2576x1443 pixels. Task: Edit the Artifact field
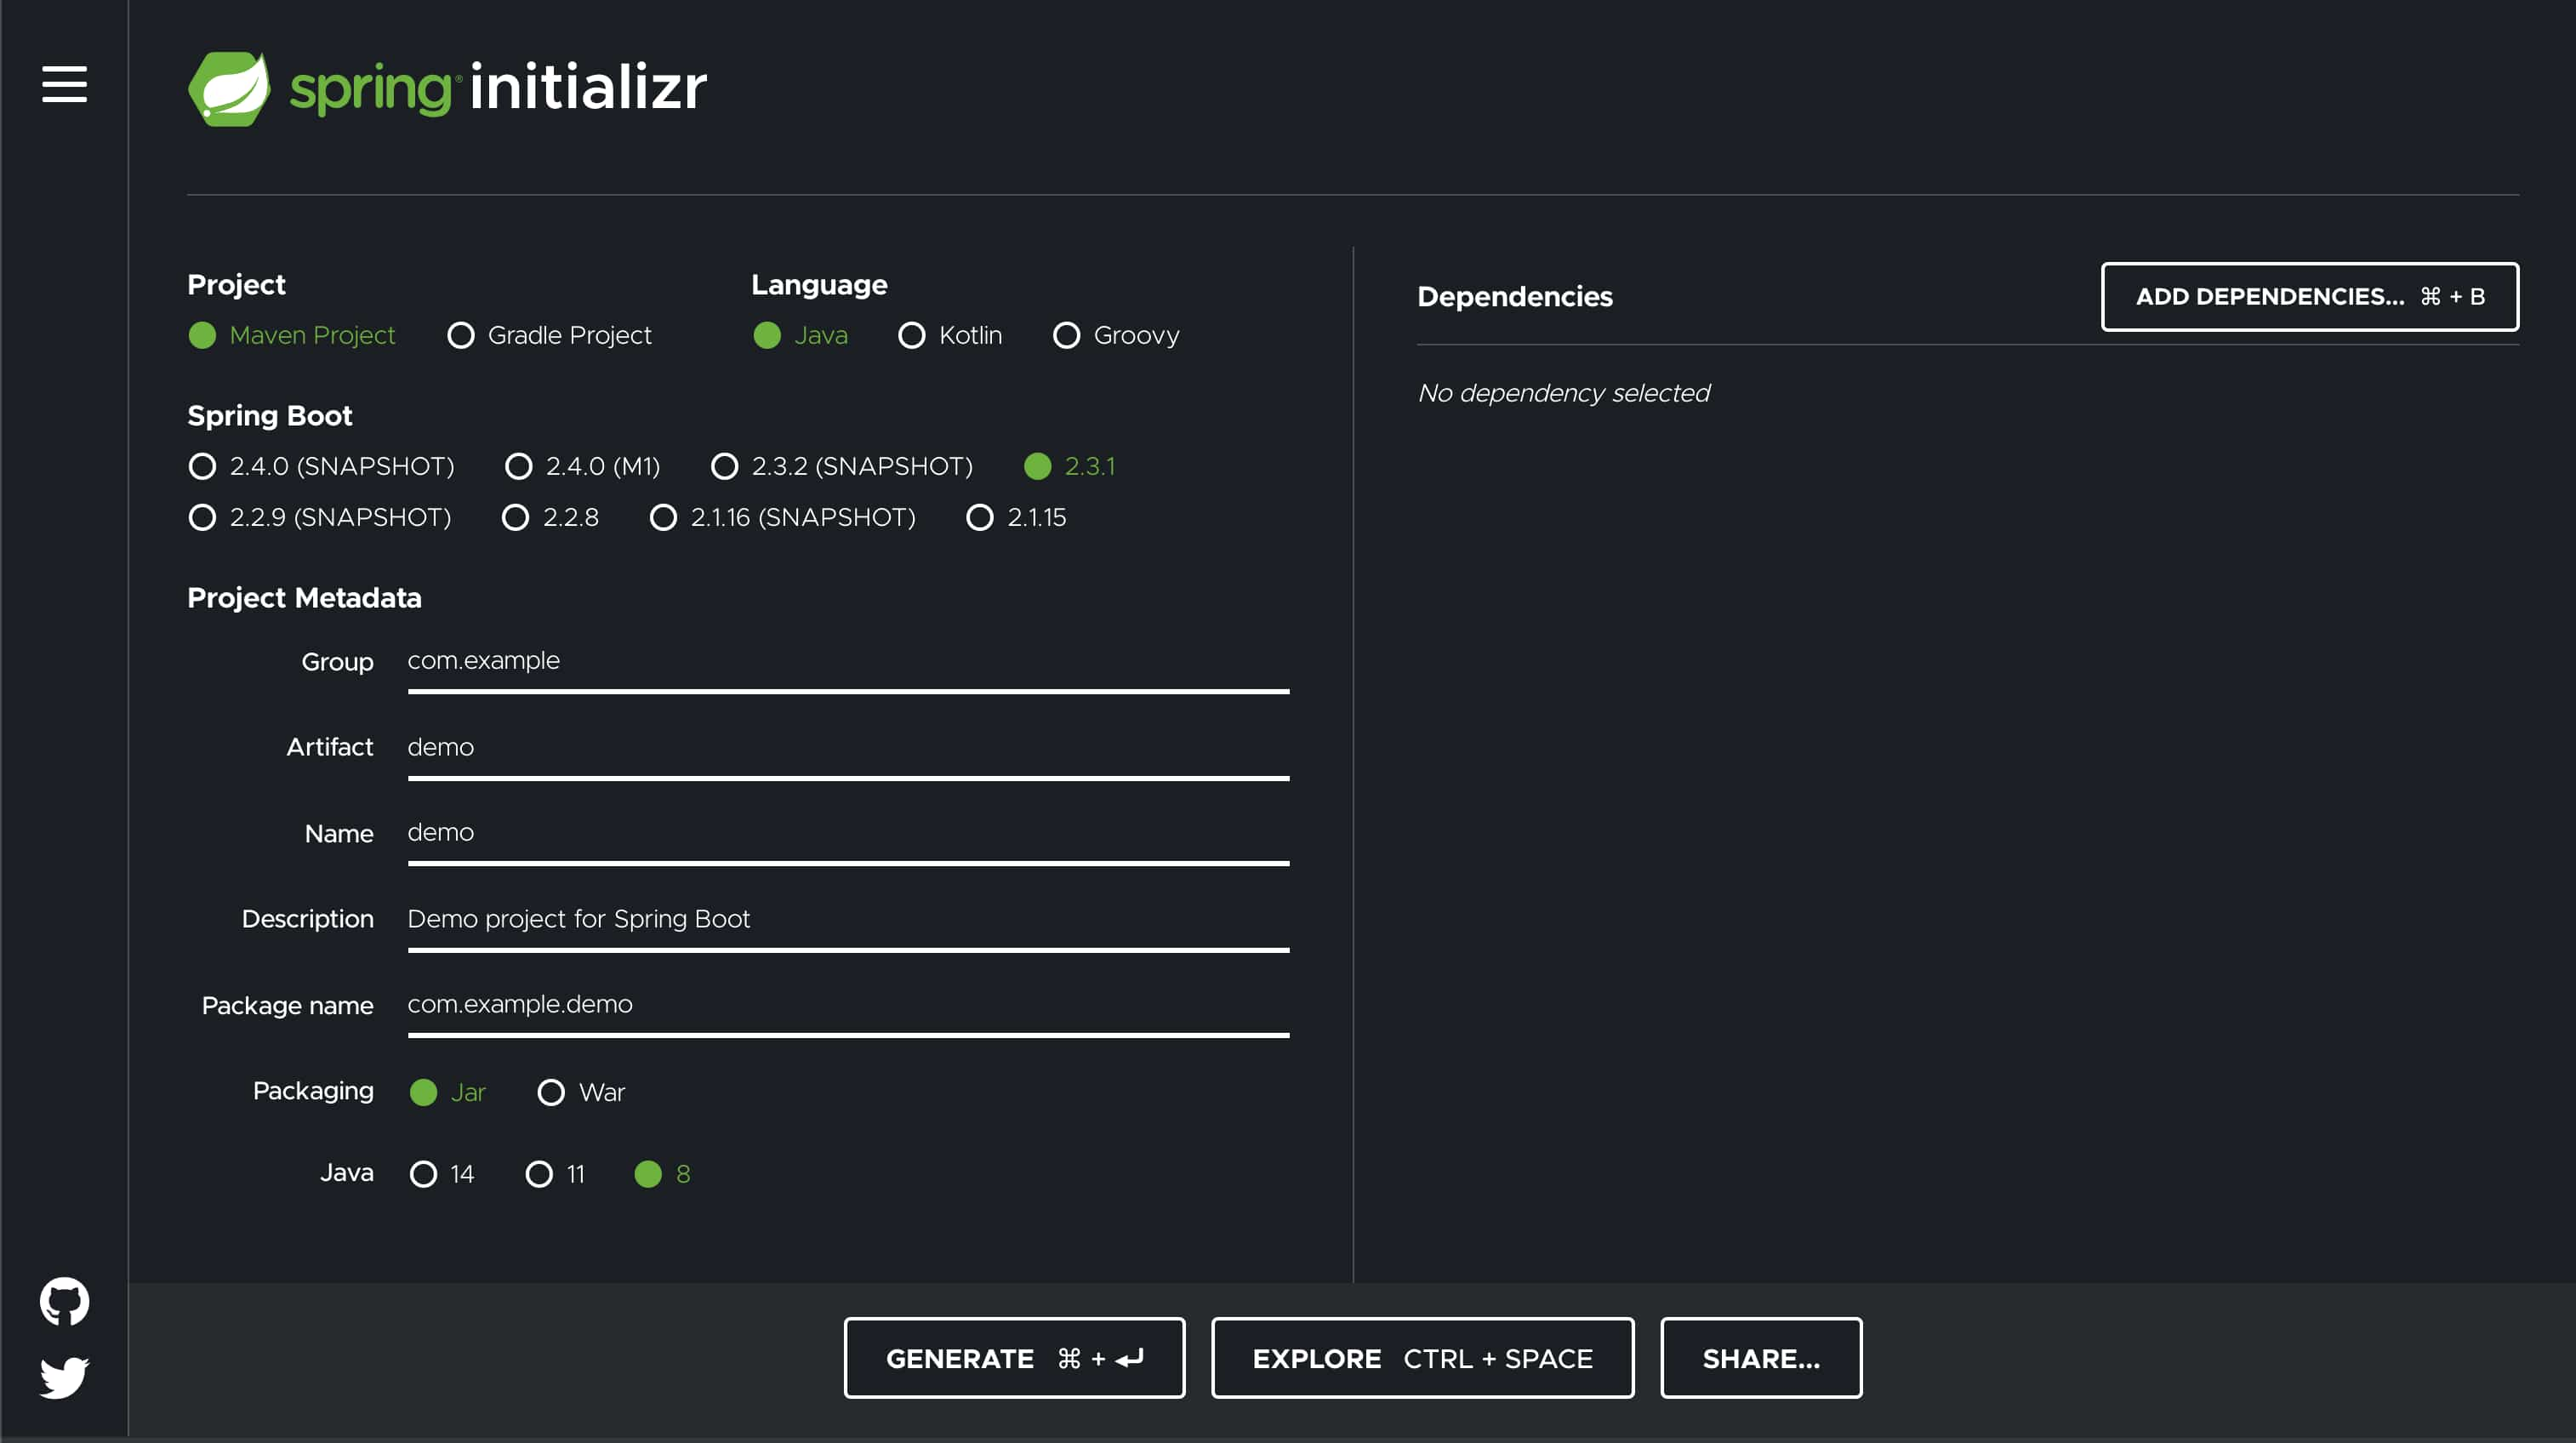pyautogui.click(x=848, y=748)
